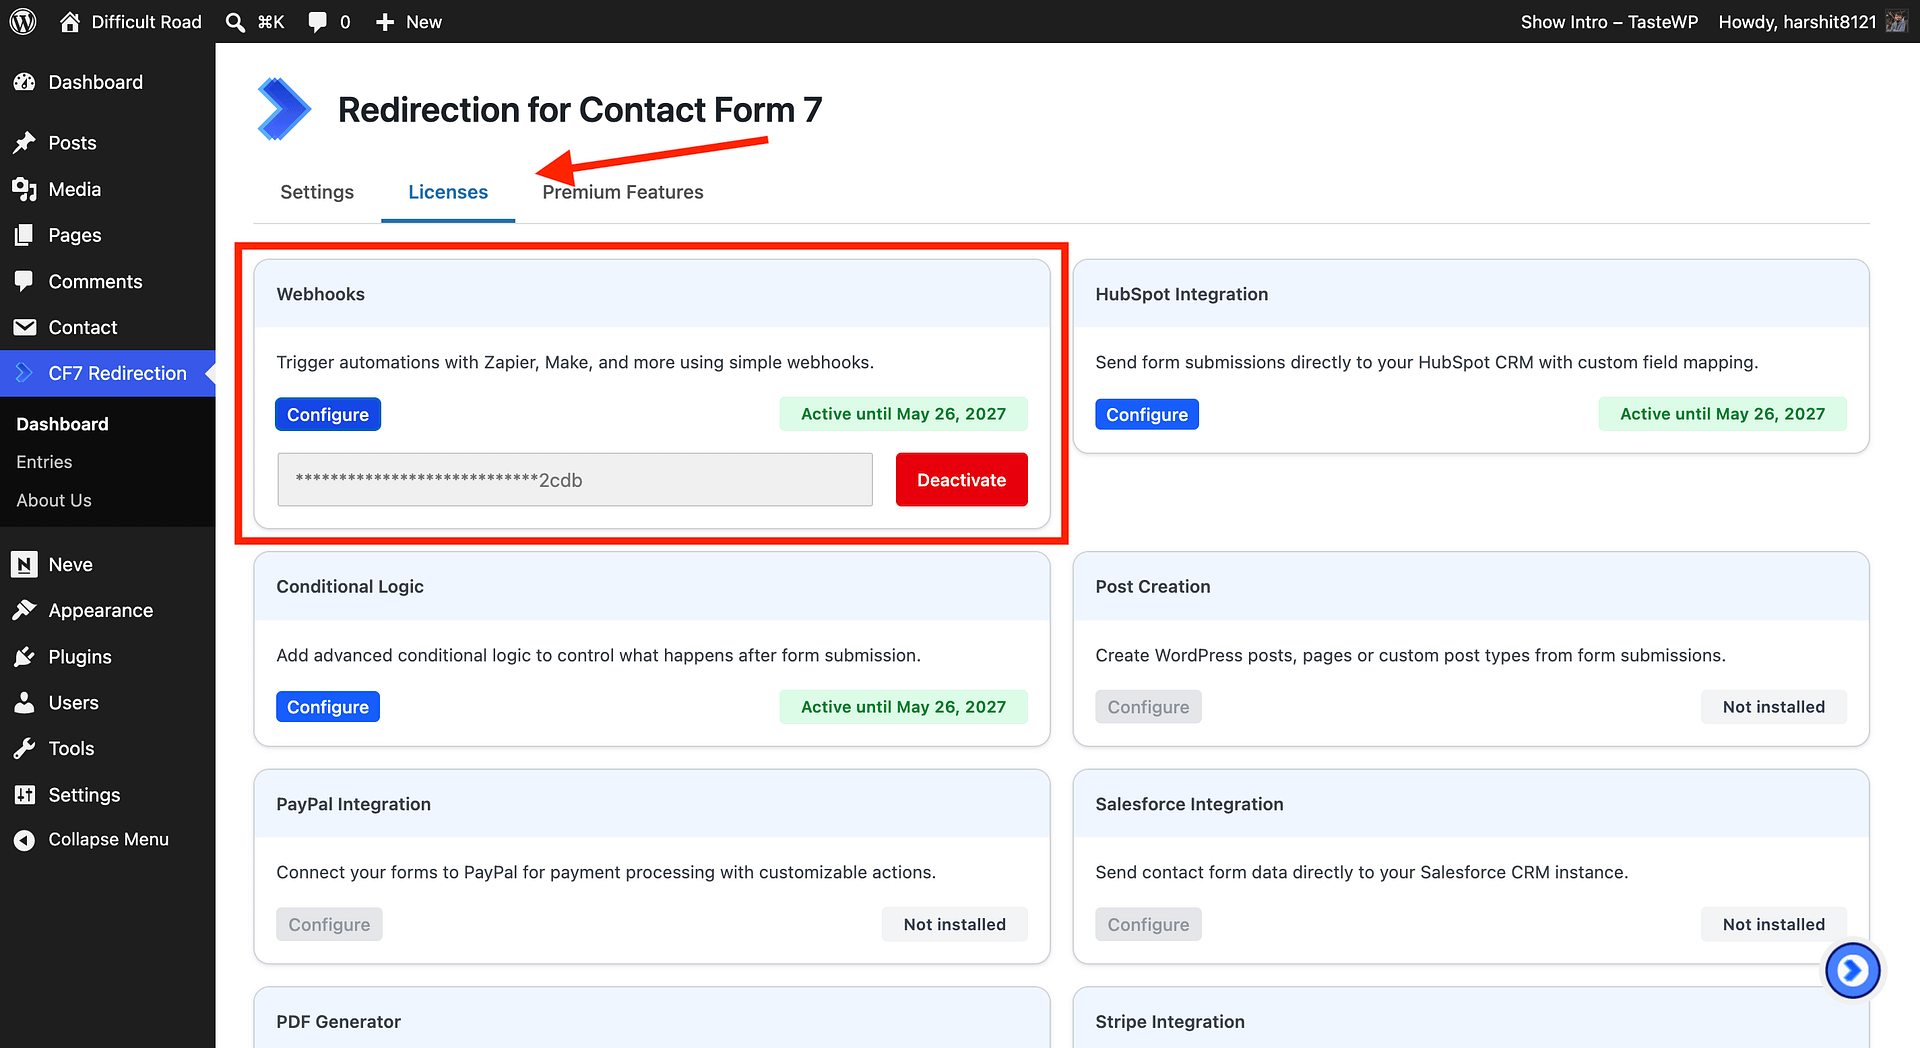
Task: Click the Dashboard palette icon in sidebar
Action: [x=25, y=82]
